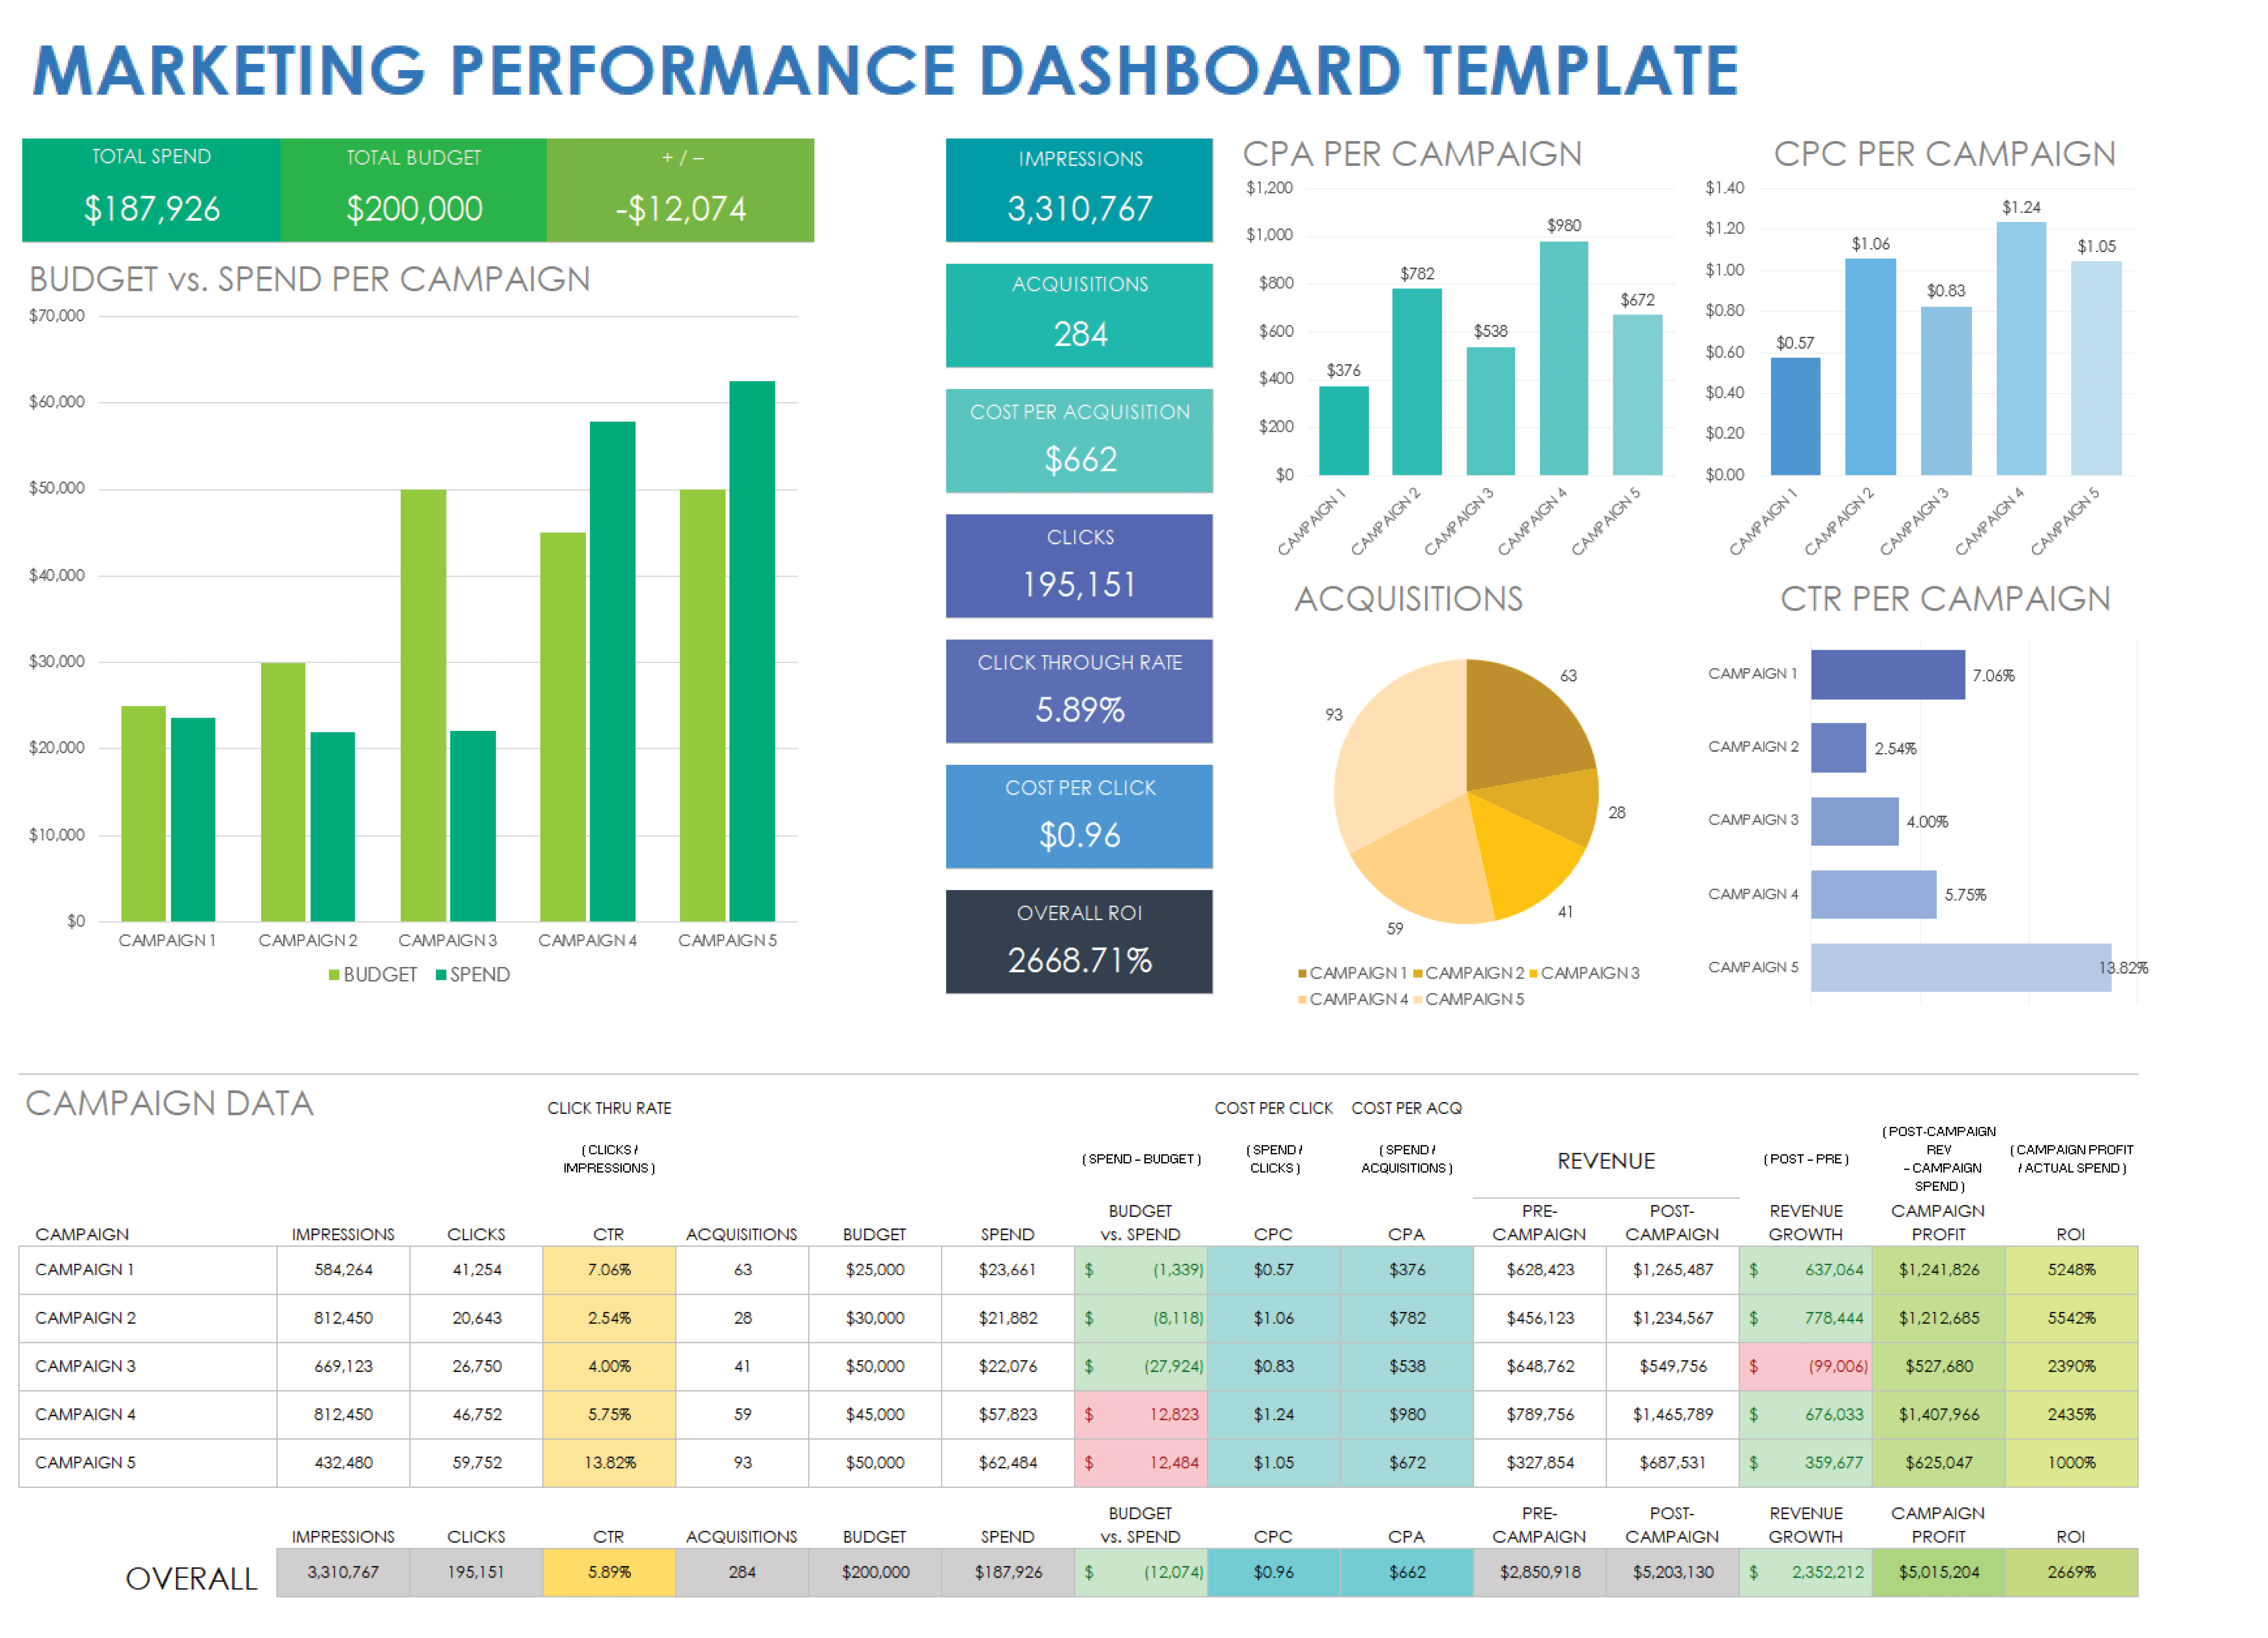The height and width of the screenshot is (1638, 2268).
Task: Click the 'REVENUE' column group header
Action: [1606, 1161]
